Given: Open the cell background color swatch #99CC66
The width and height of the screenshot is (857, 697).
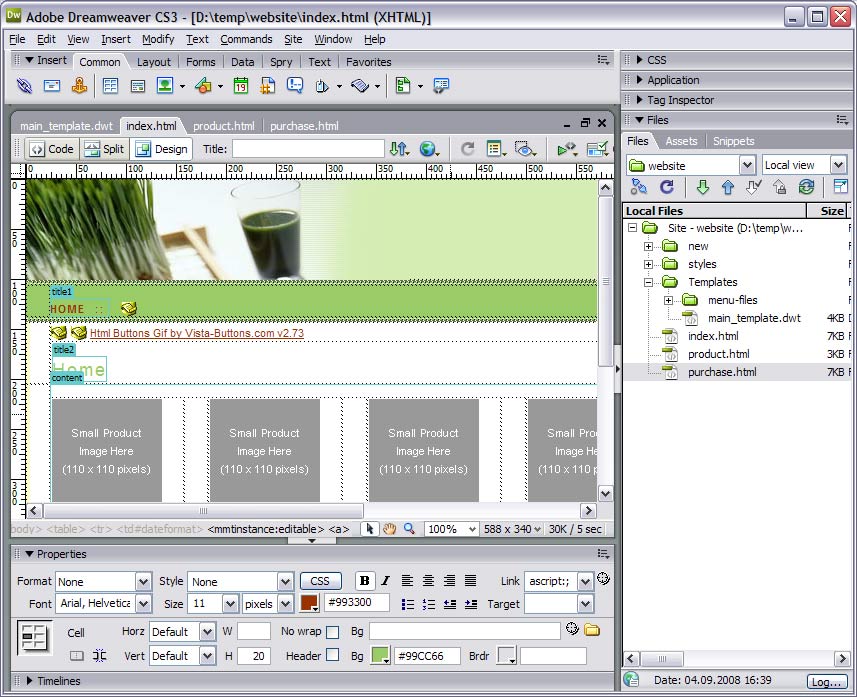Looking at the screenshot, I should 380,655.
